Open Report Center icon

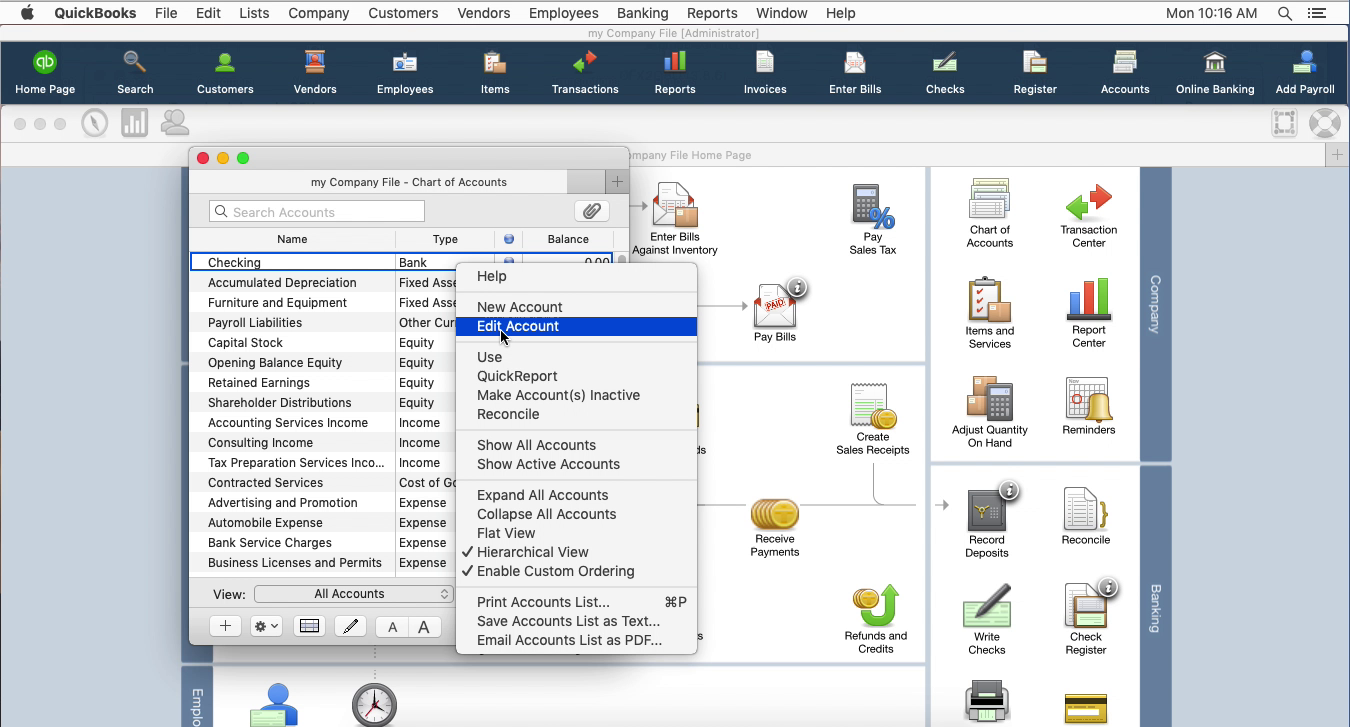coord(1089,313)
